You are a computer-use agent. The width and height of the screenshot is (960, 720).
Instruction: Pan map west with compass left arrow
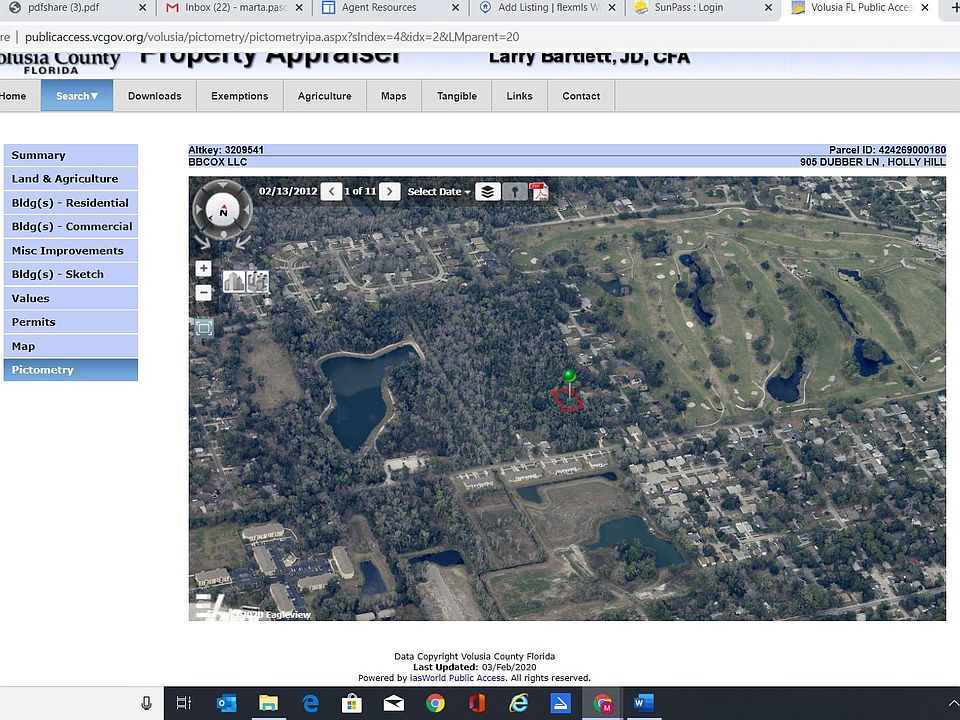click(198, 210)
